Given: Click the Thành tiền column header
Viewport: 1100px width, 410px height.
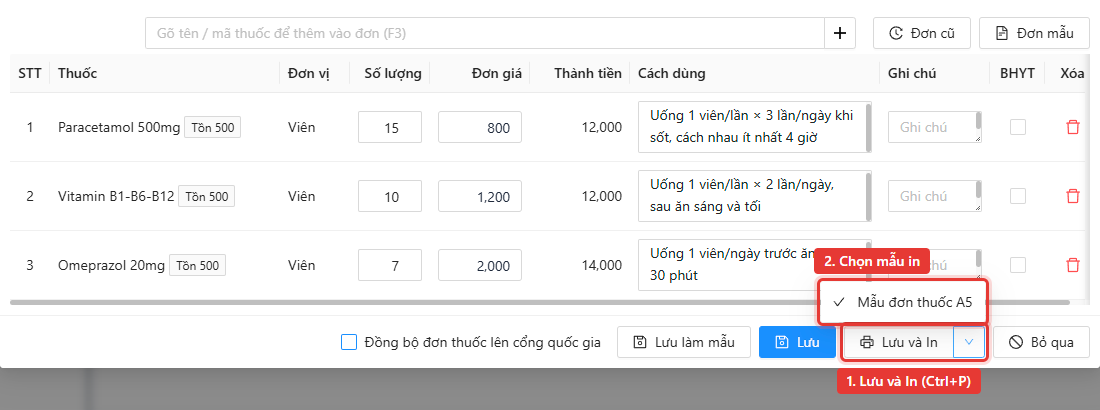Looking at the screenshot, I should pos(587,73).
